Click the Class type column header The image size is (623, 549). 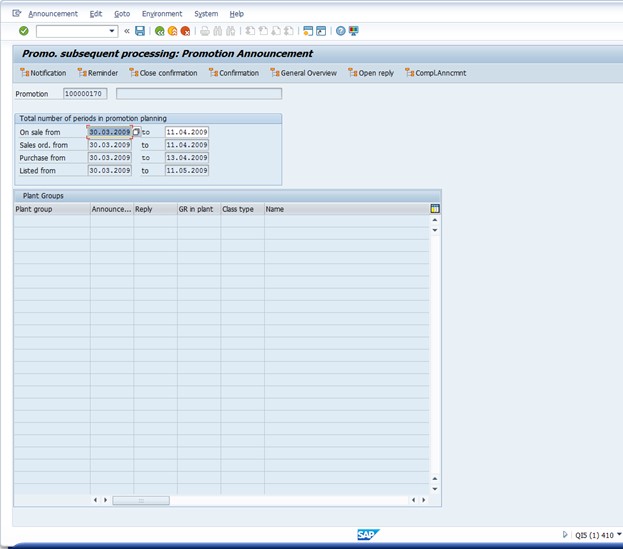[242, 209]
